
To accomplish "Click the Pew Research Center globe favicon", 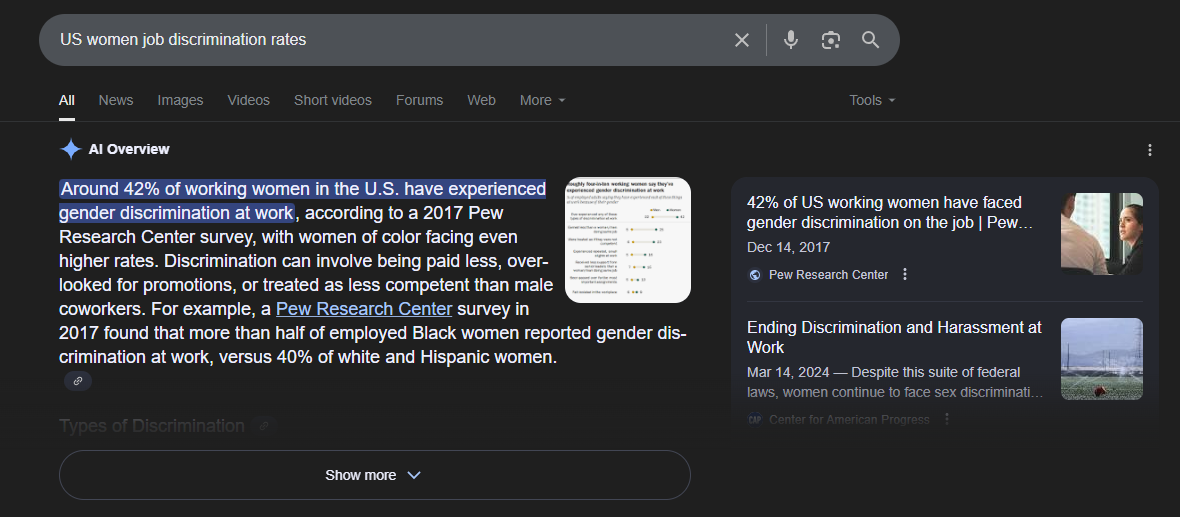I will (755, 275).
